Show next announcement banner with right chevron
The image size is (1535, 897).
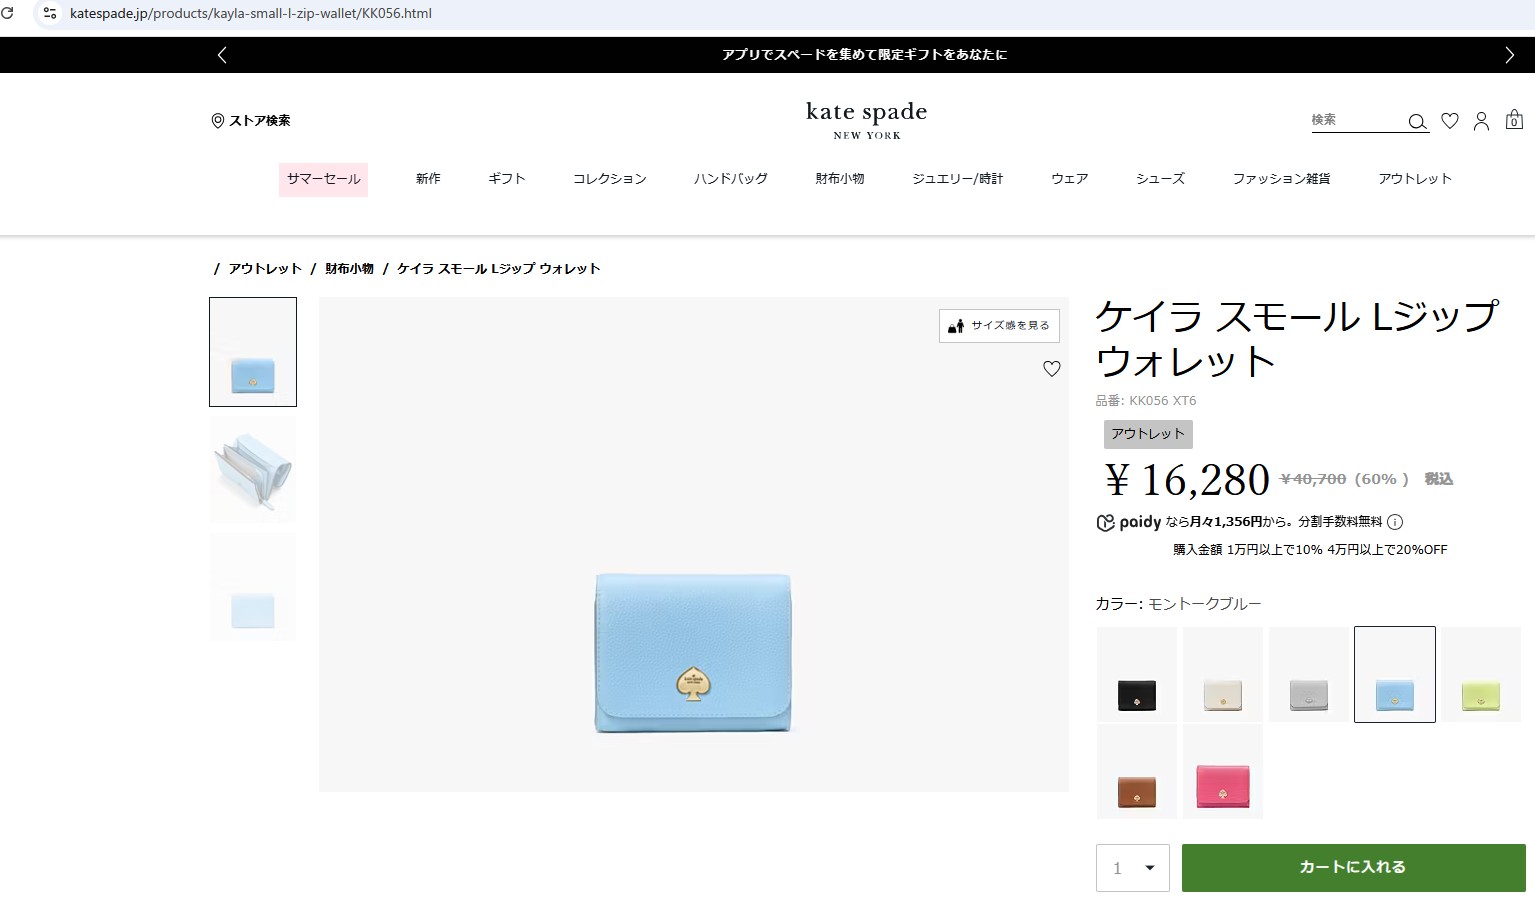(1509, 55)
